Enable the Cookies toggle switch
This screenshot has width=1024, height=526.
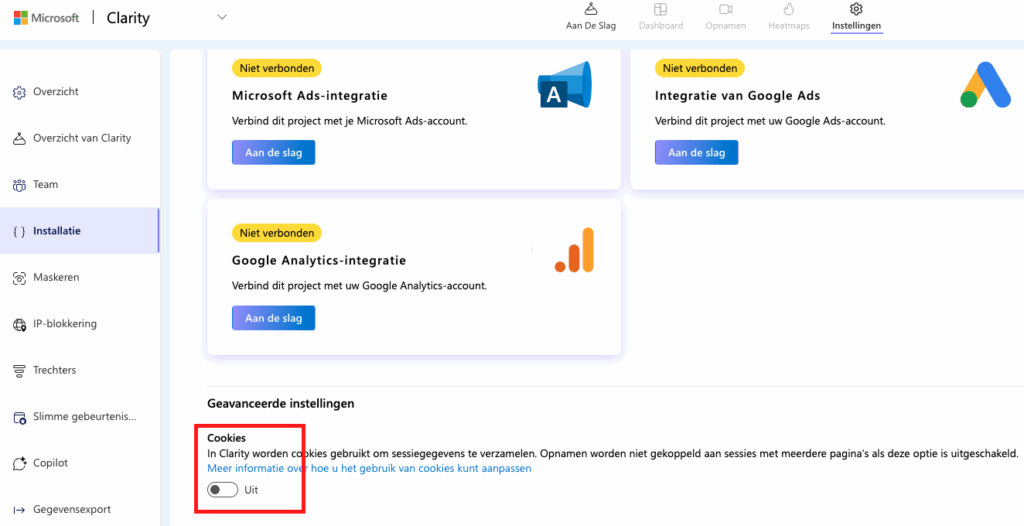[222, 490]
